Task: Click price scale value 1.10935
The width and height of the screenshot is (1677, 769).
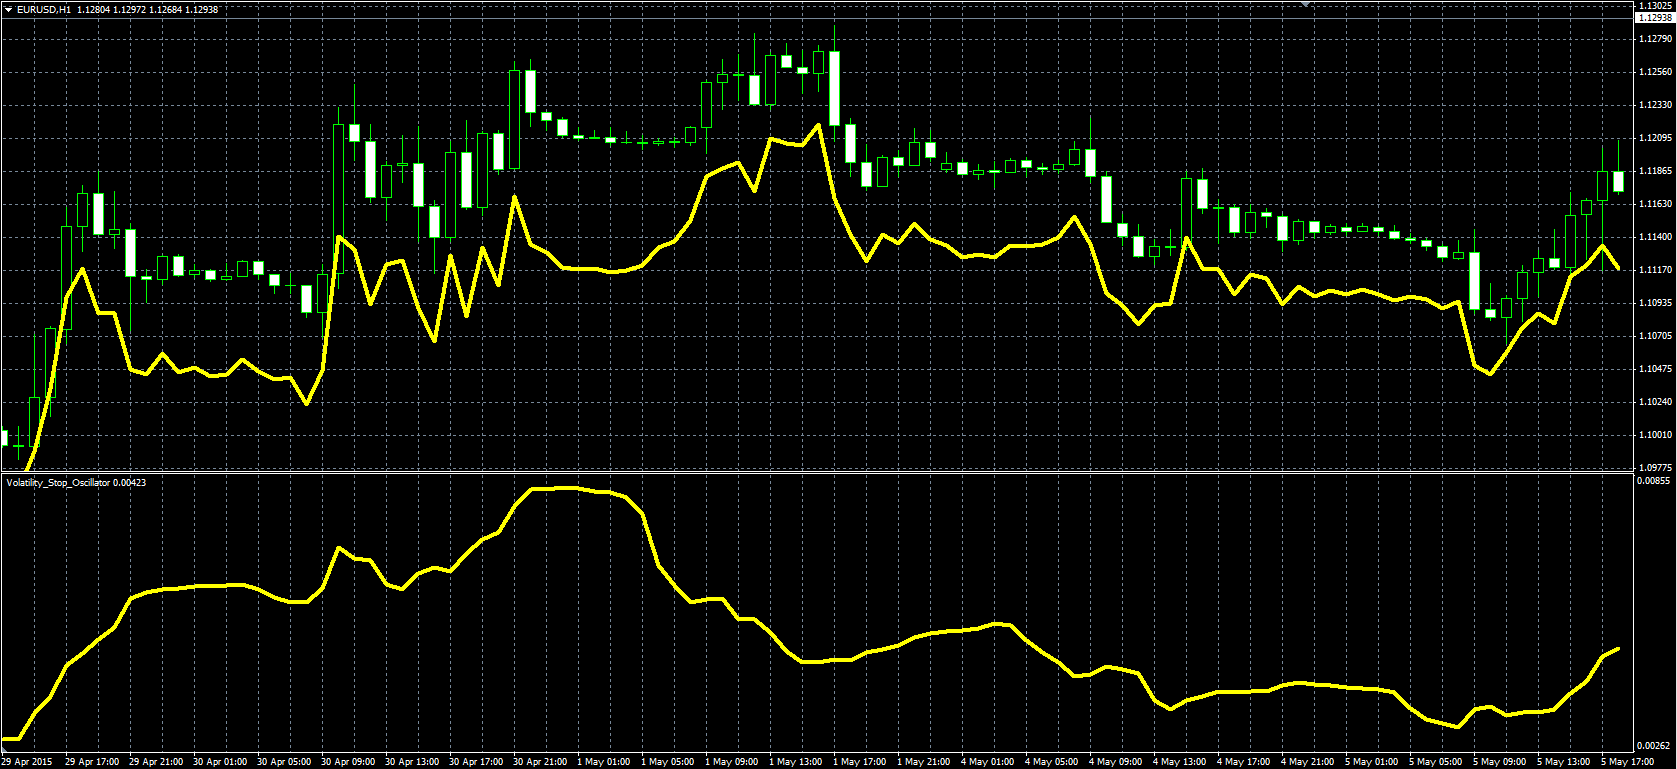Action: coord(1655,302)
